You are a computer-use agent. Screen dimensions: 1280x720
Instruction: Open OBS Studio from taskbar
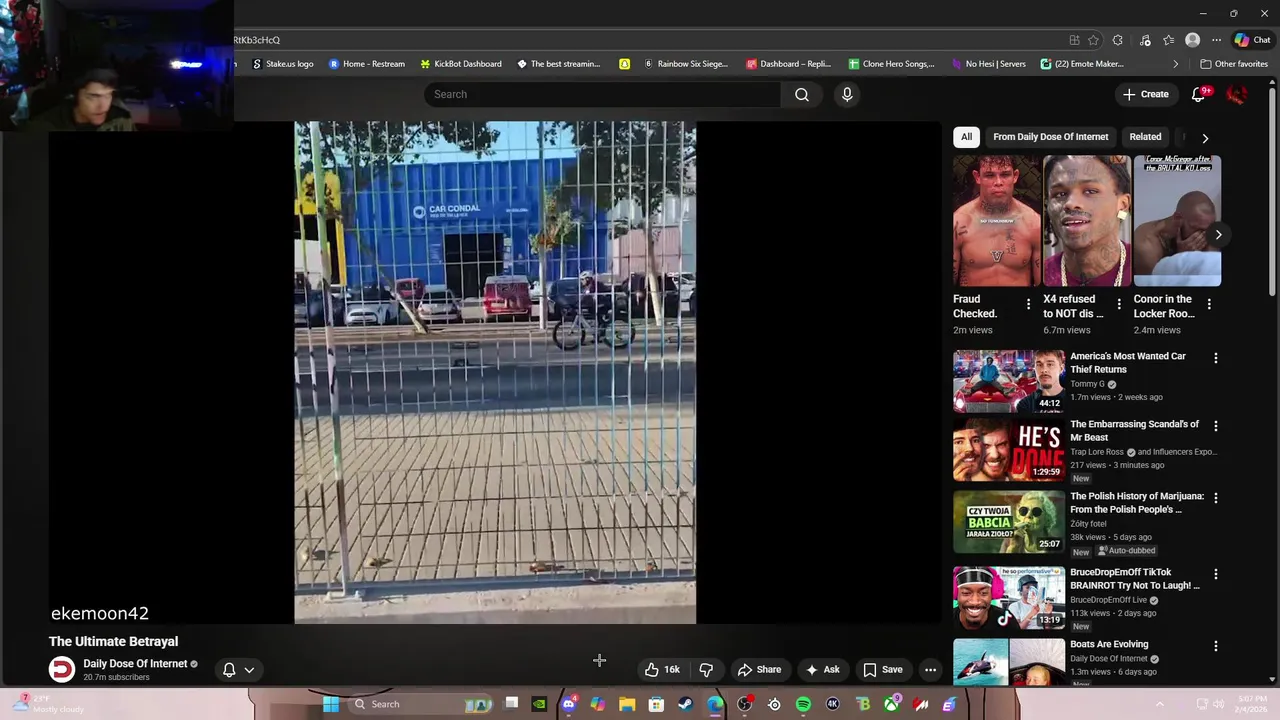click(744, 704)
